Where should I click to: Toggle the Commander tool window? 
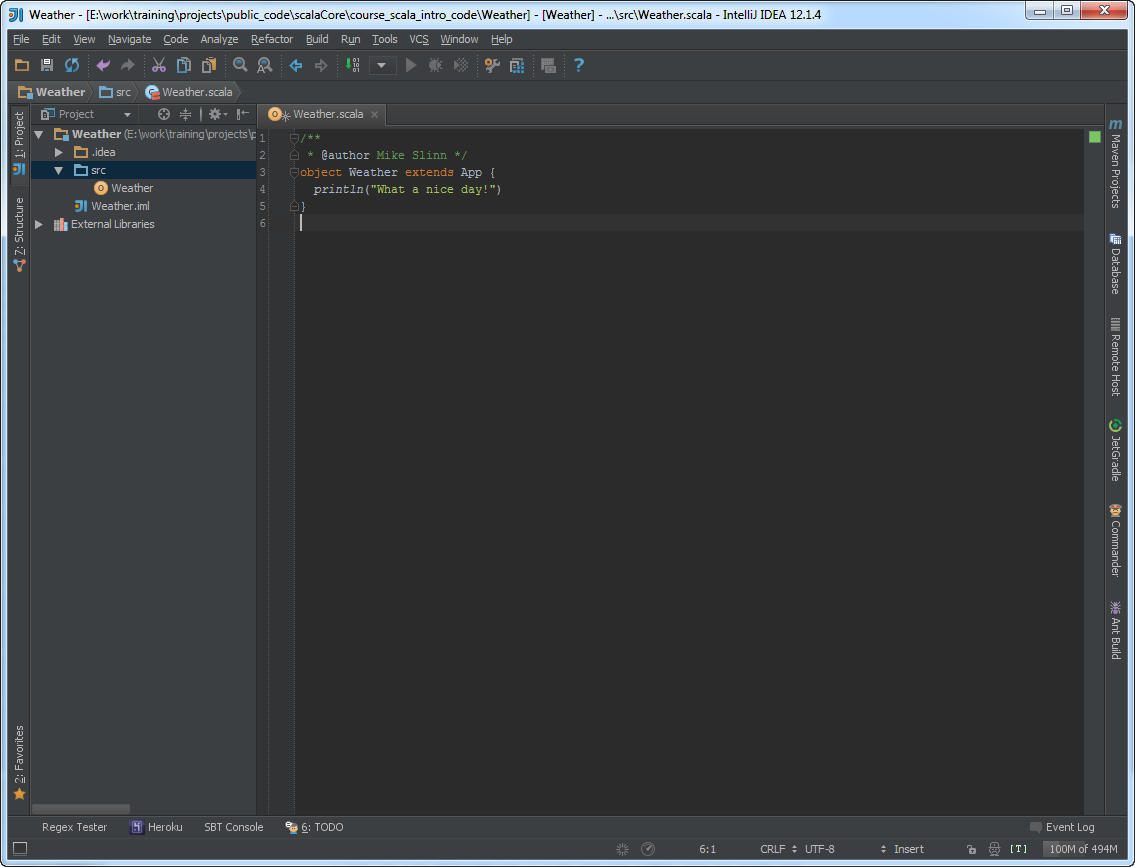[x=1115, y=541]
